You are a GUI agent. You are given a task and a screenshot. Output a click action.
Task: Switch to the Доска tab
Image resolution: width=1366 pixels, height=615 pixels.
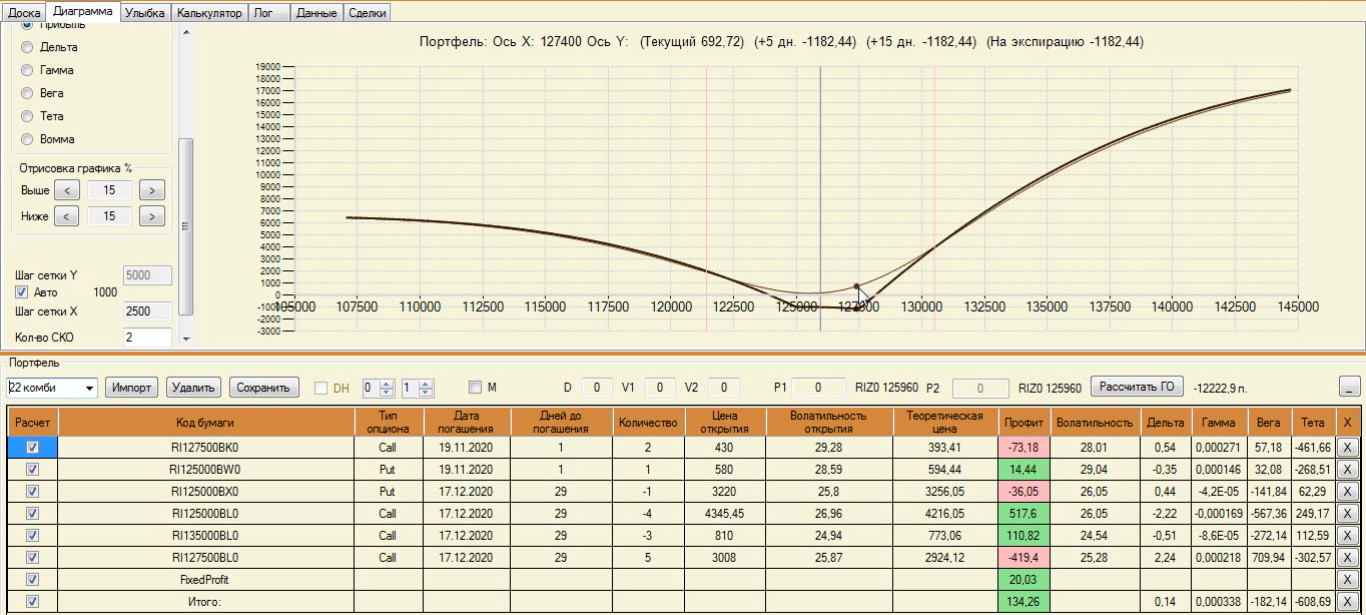[x=24, y=13]
